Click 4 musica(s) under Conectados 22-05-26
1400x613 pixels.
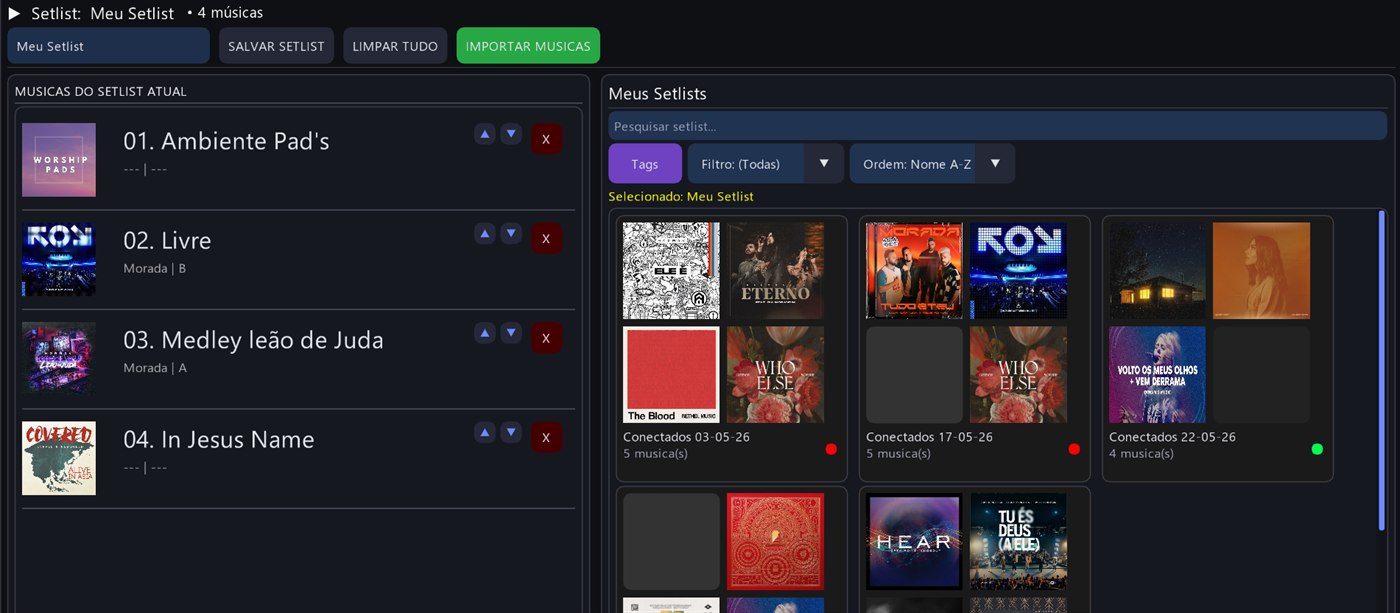tap(1143, 453)
